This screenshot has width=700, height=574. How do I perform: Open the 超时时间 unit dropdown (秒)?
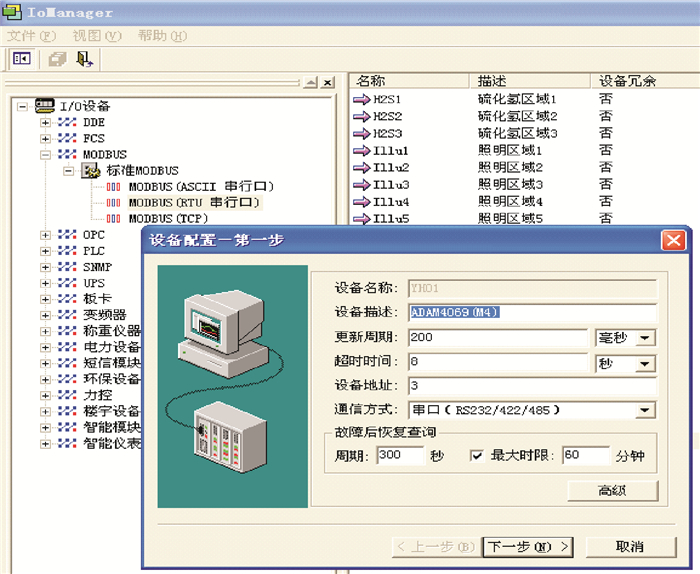(645, 364)
